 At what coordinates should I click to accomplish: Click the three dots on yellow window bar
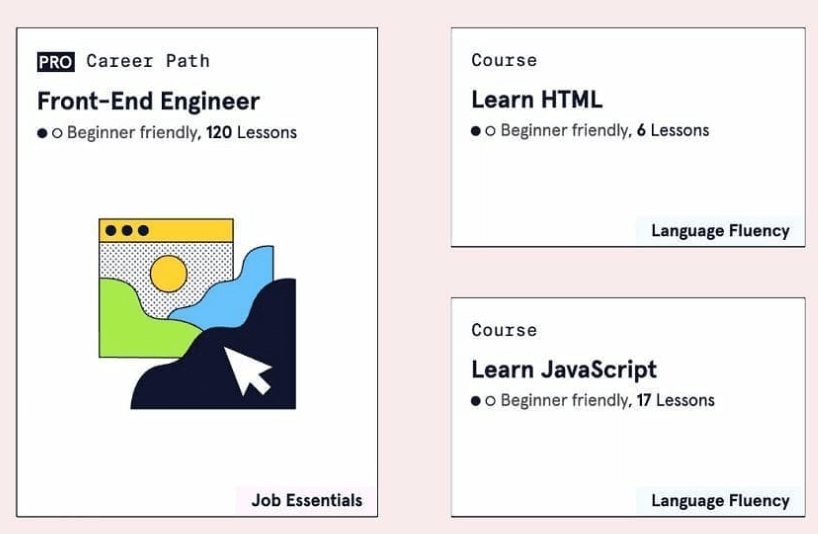coord(127,231)
